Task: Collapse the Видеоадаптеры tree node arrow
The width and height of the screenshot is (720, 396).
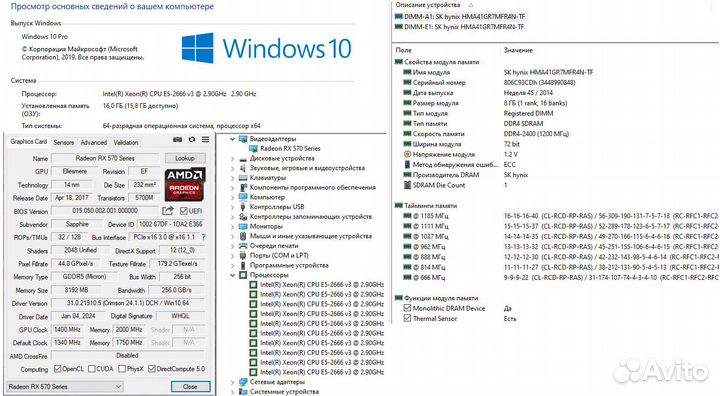Action: [x=232, y=139]
